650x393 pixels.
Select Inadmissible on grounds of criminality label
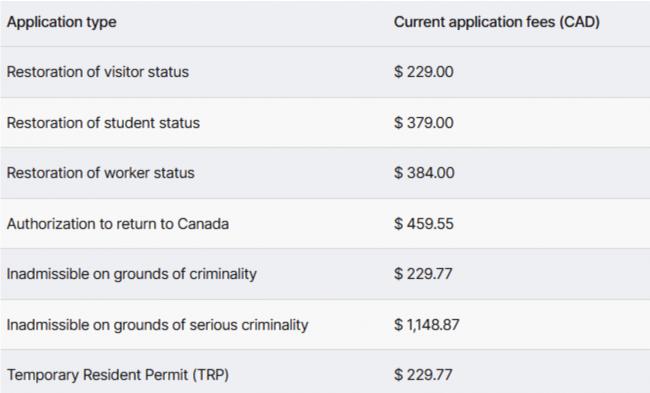tap(132, 274)
